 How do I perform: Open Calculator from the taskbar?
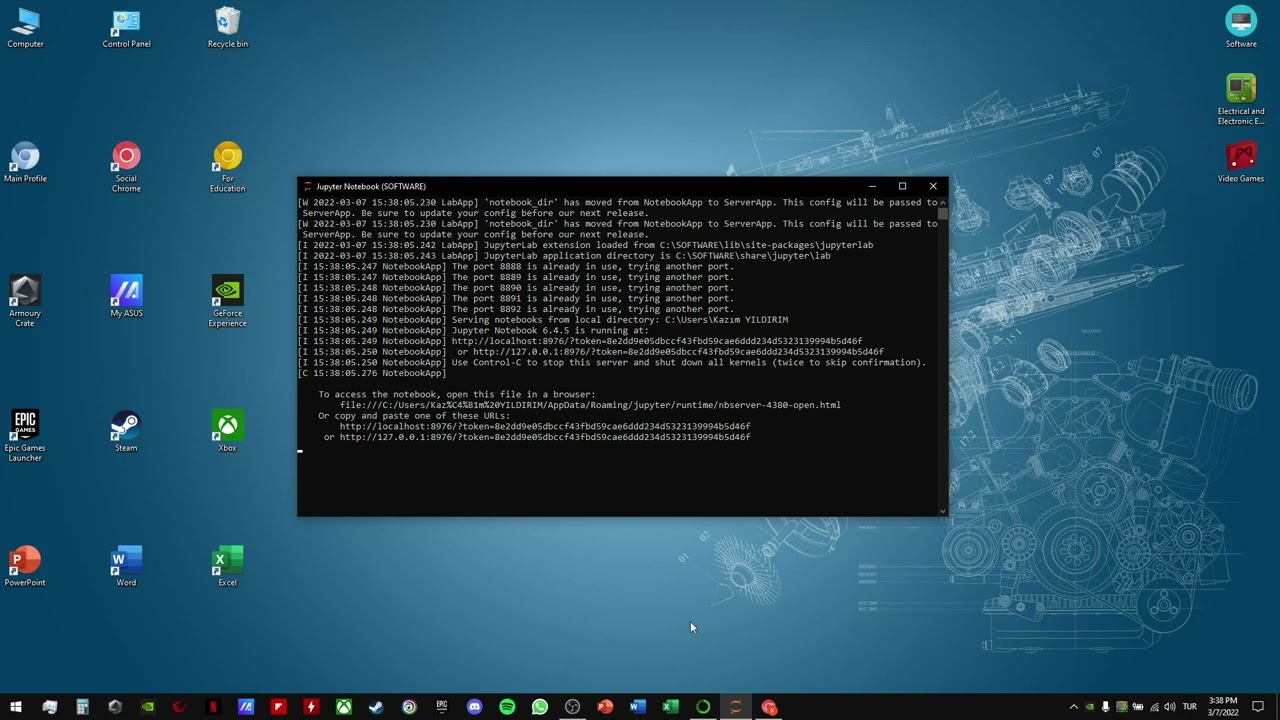click(x=82, y=707)
